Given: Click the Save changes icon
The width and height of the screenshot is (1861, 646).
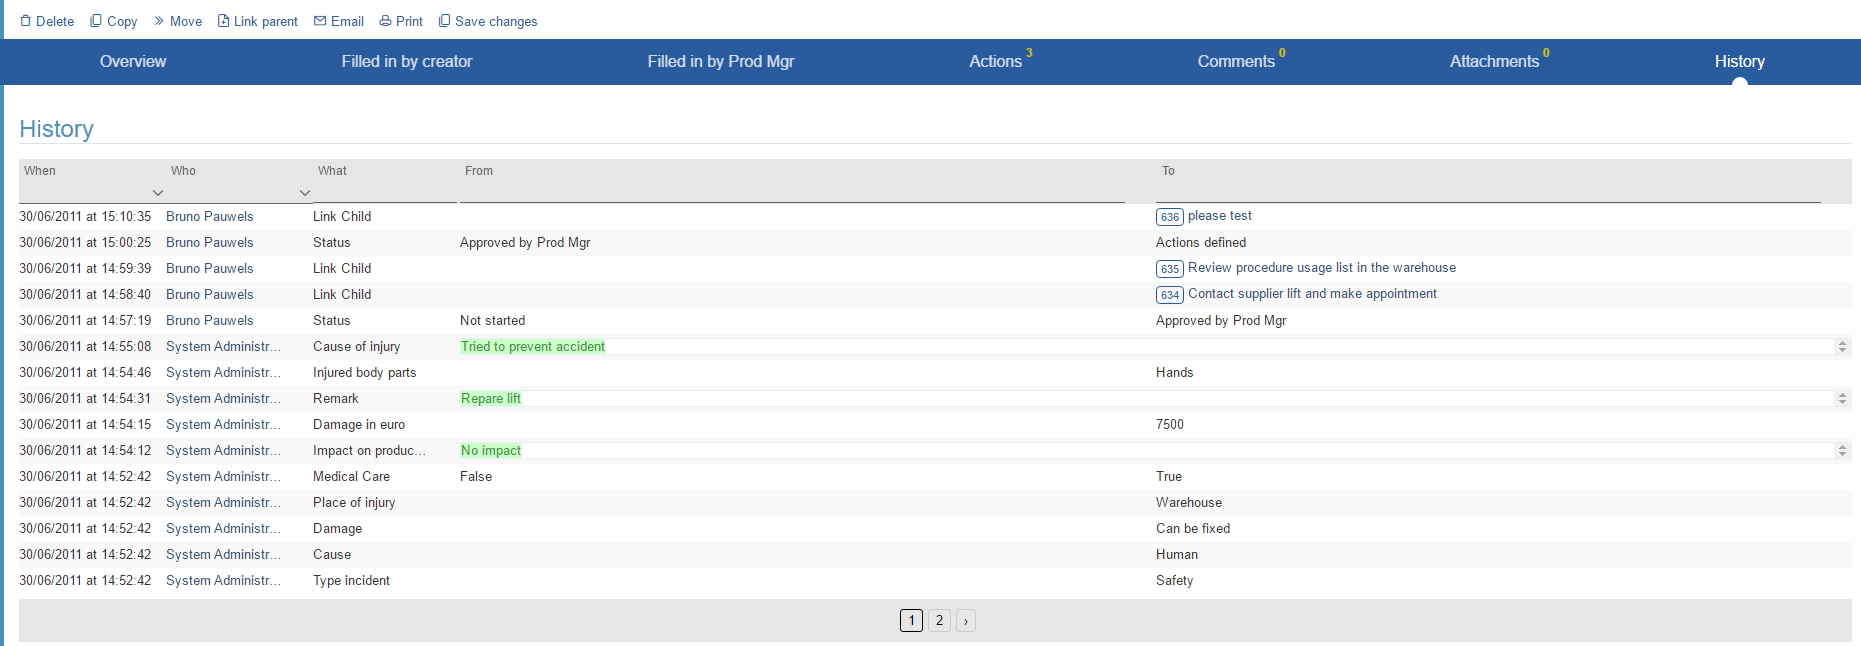Looking at the screenshot, I should tap(444, 21).
